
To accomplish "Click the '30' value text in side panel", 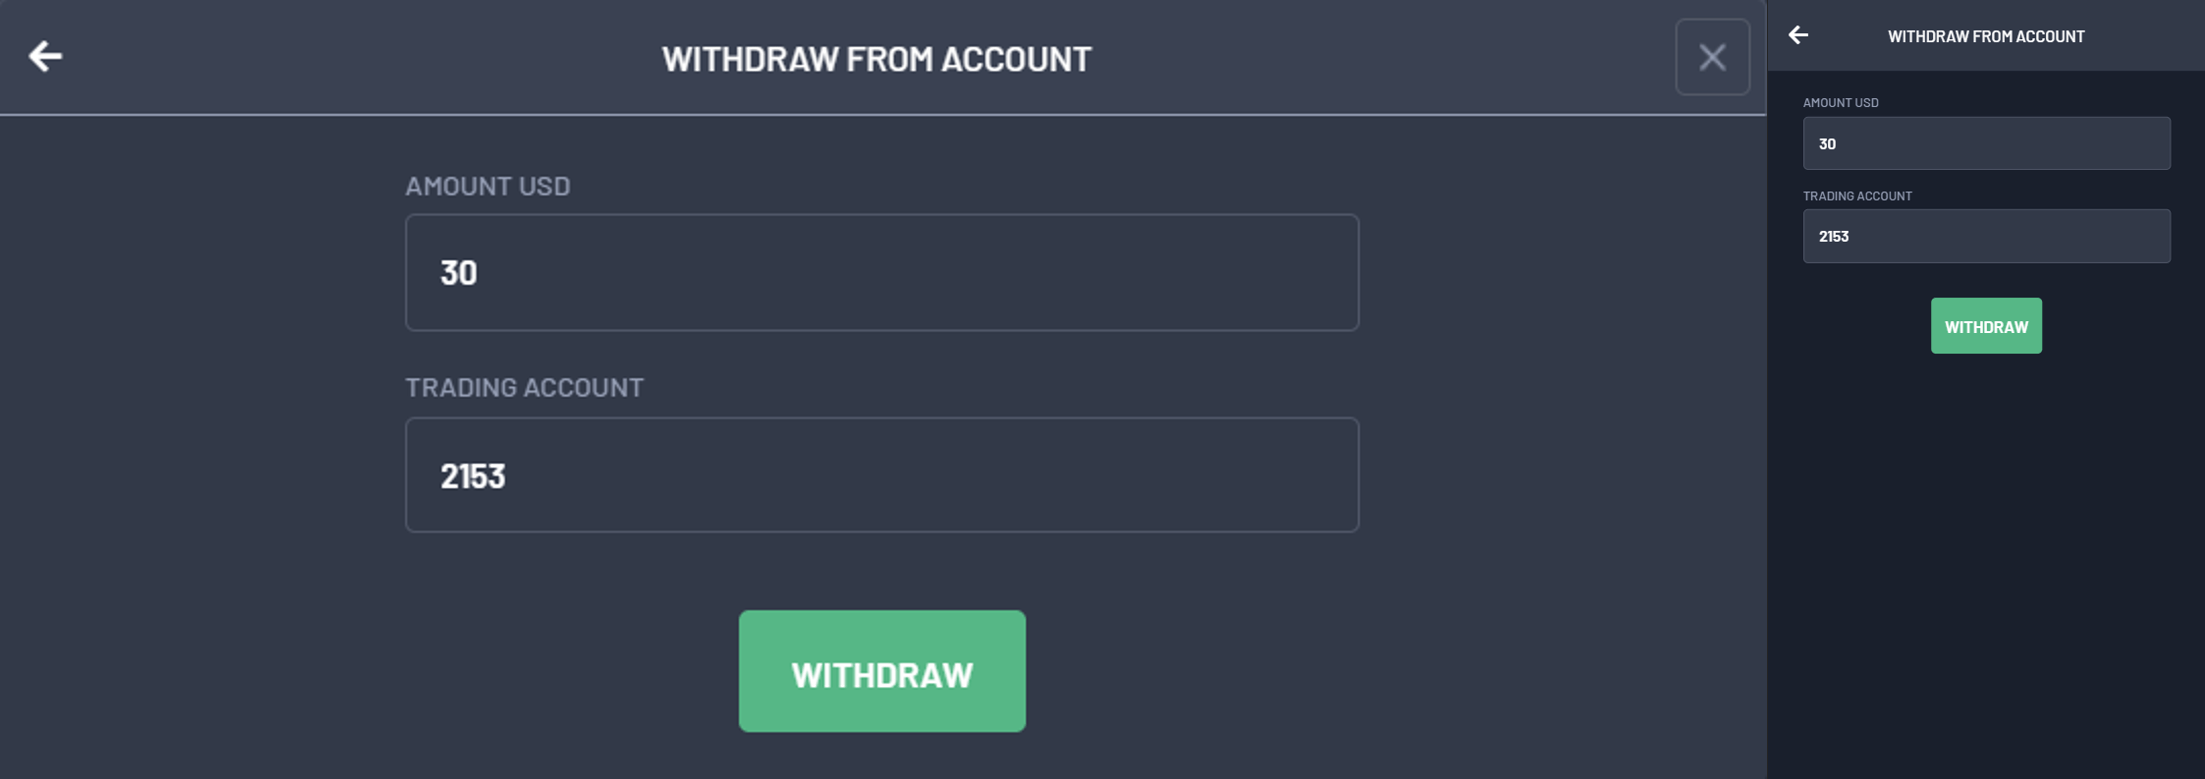I will pos(1827,144).
